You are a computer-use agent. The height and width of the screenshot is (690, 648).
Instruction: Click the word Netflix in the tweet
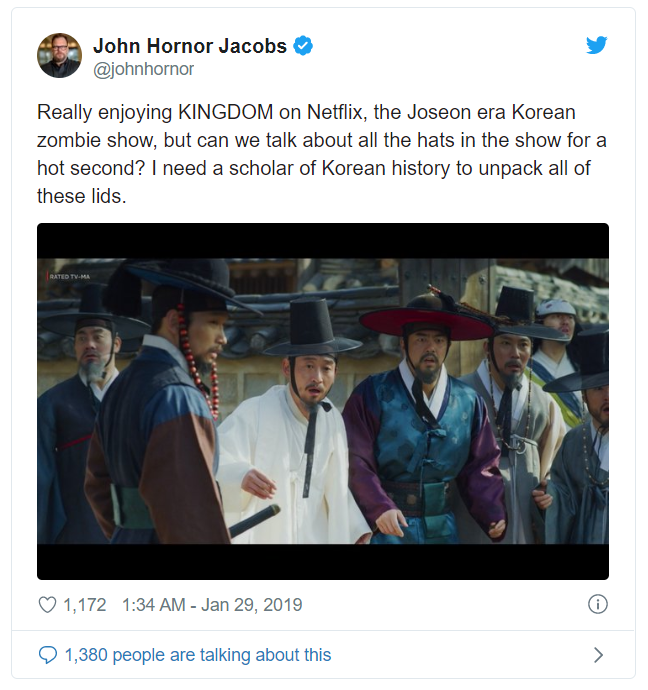[336, 112]
